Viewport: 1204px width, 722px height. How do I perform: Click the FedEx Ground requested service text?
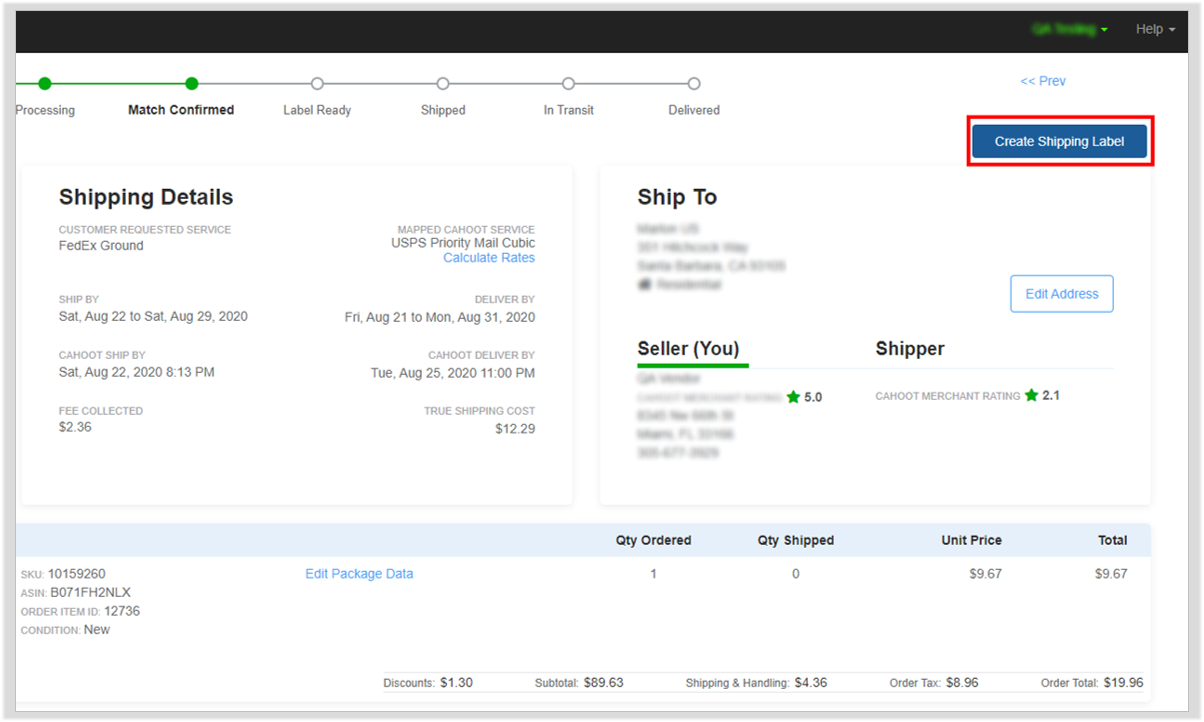coord(101,246)
